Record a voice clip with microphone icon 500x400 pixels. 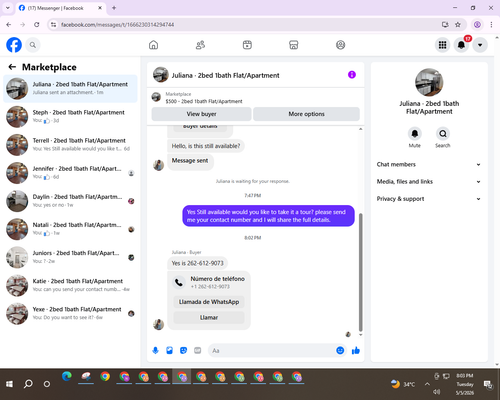tap(155, 351)
